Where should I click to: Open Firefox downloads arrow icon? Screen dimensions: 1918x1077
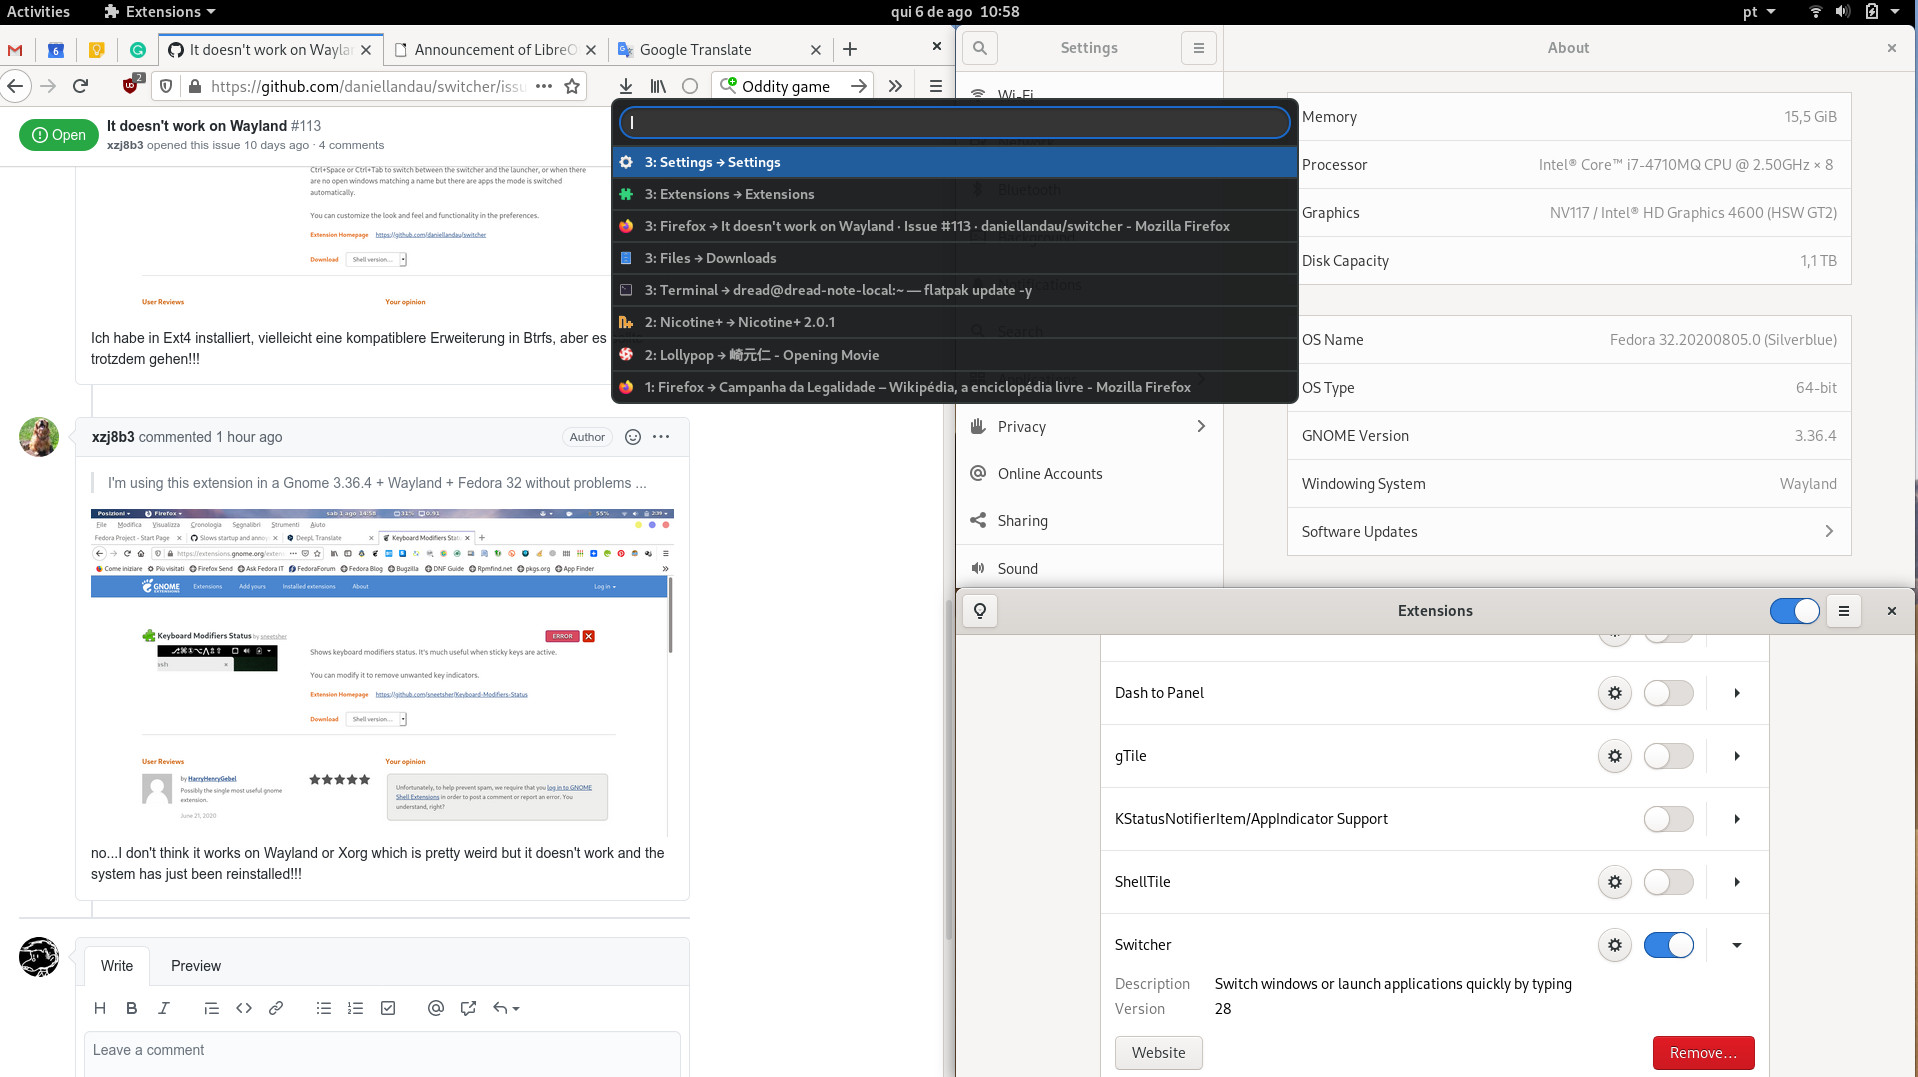tap(626, 86)
